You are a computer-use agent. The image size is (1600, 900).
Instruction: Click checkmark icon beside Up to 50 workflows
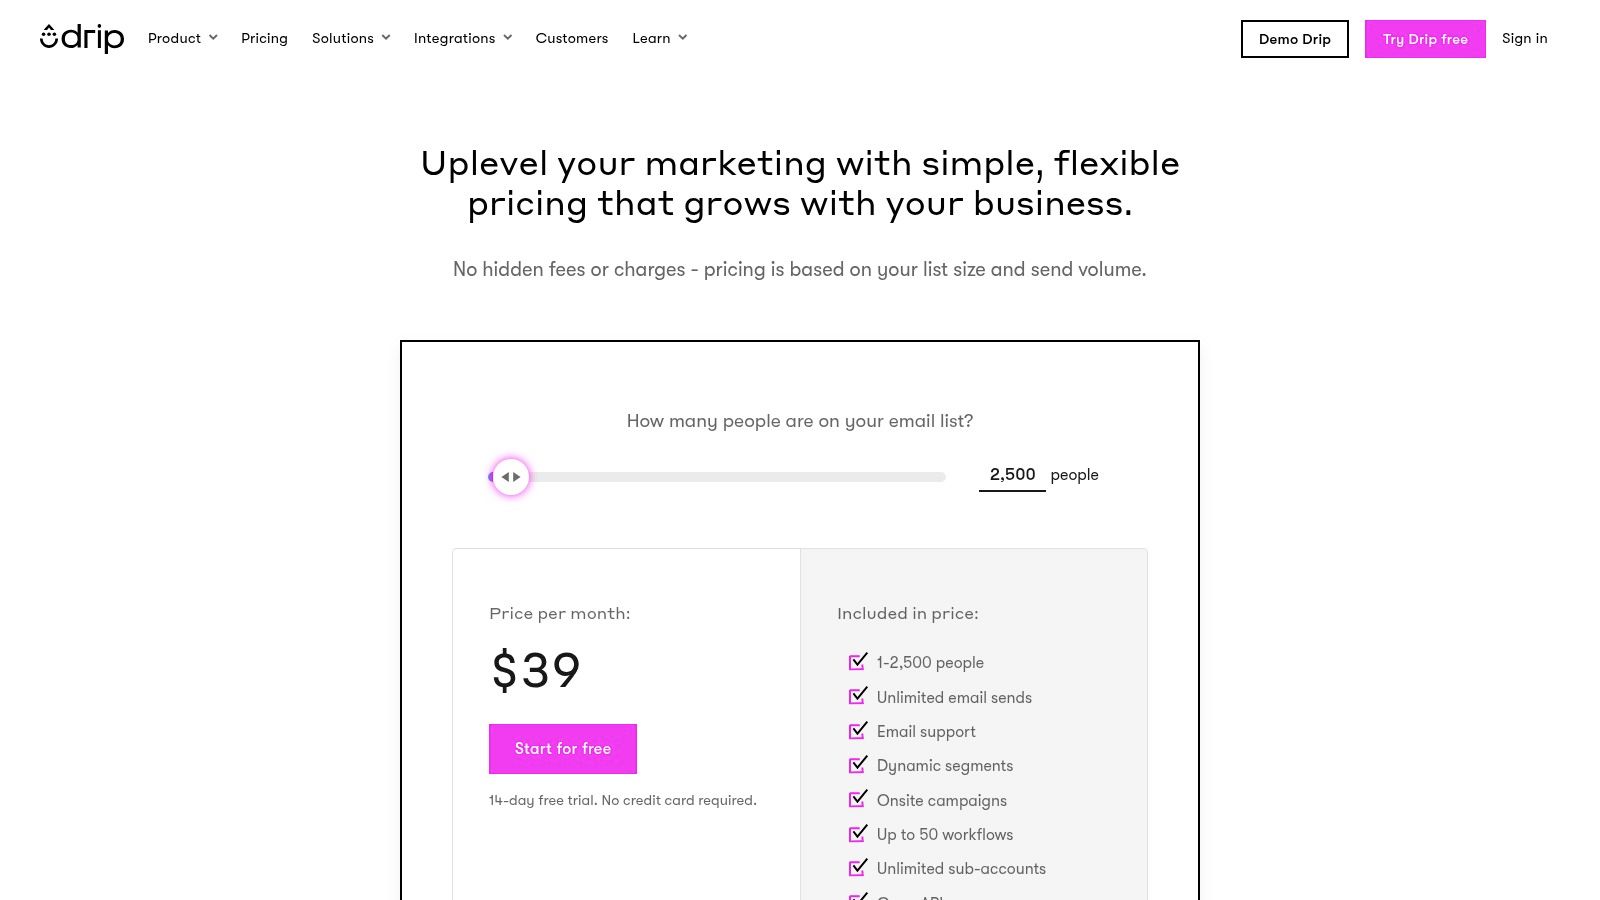coord(858,833)
